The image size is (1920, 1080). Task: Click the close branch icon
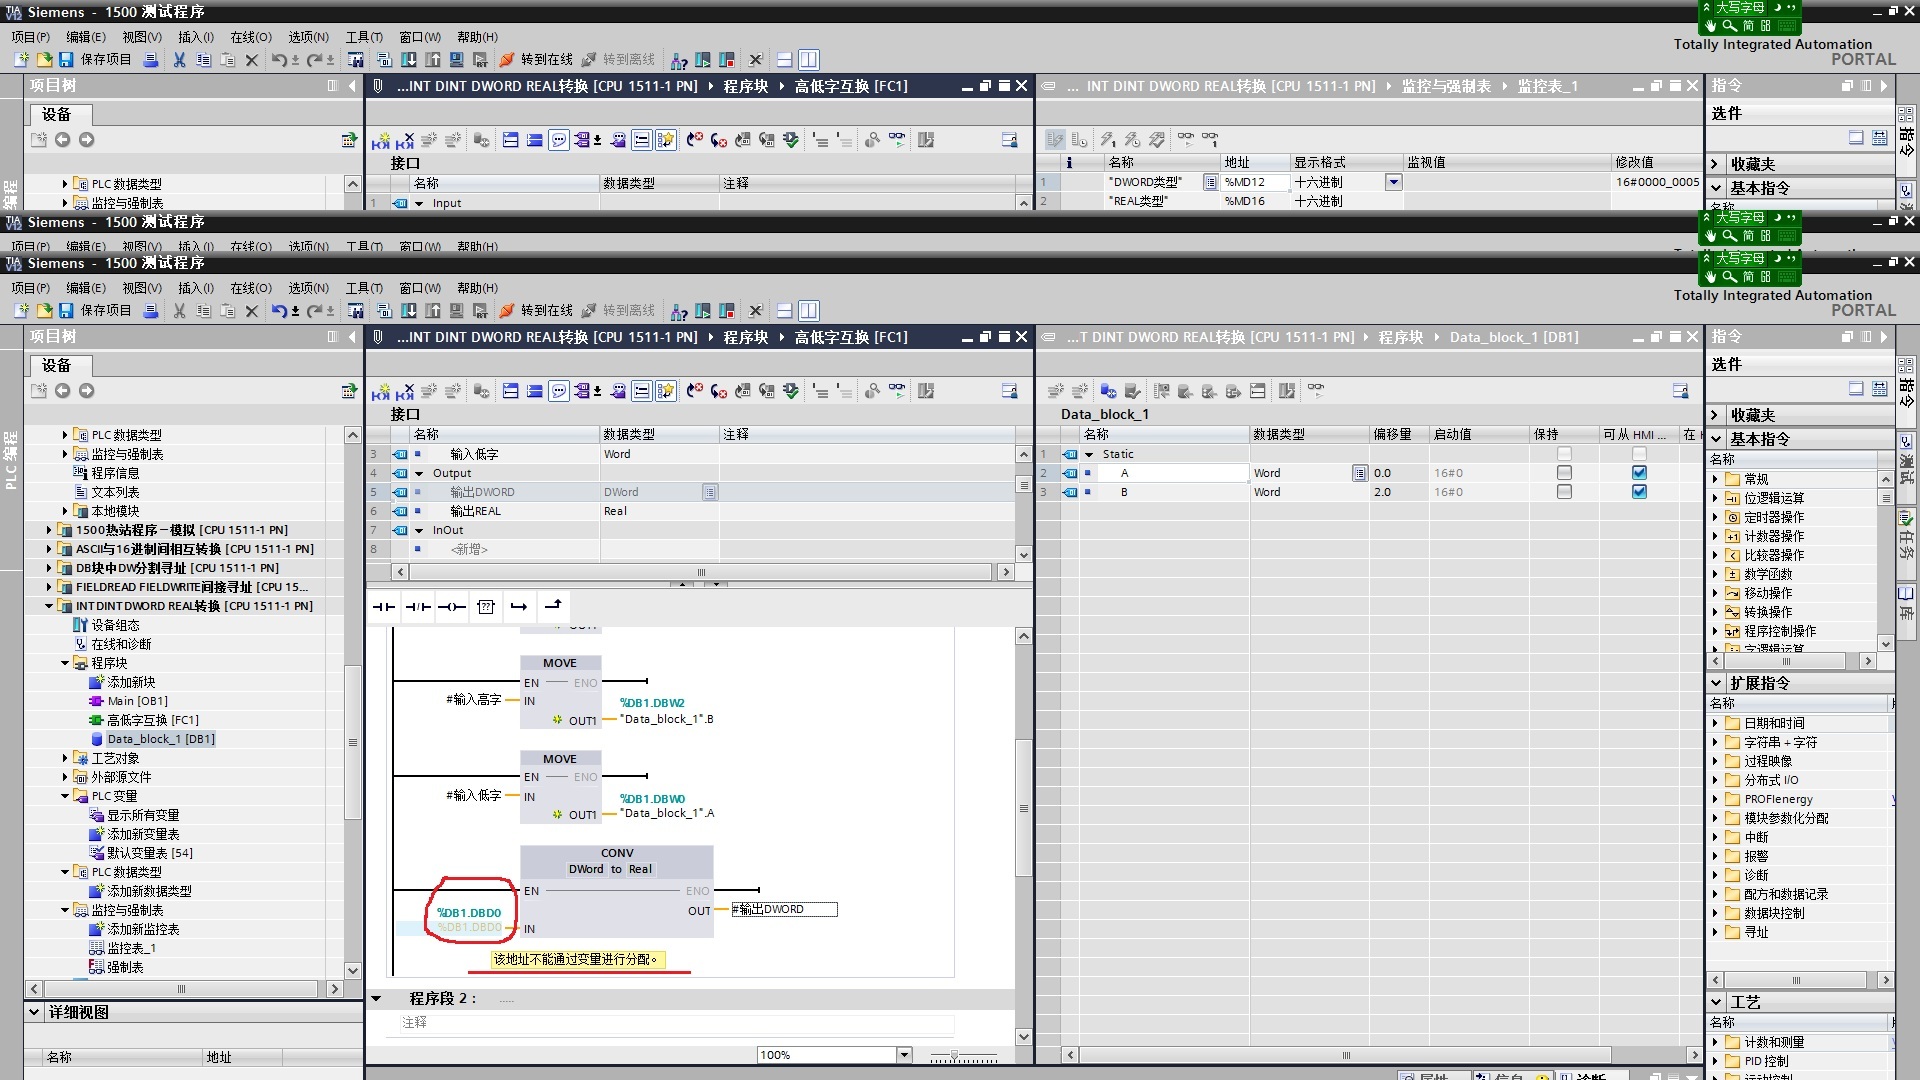click(553, 606)
